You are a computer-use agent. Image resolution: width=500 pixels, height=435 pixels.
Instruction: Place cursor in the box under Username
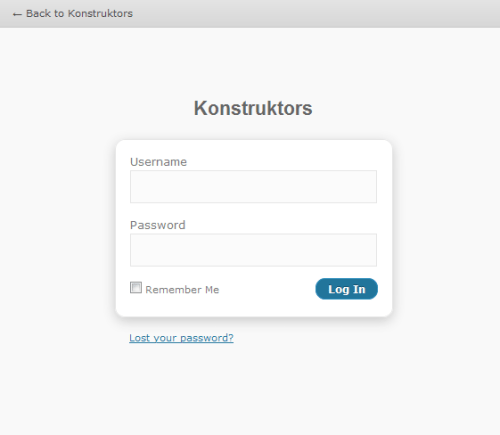click(253, 187)
